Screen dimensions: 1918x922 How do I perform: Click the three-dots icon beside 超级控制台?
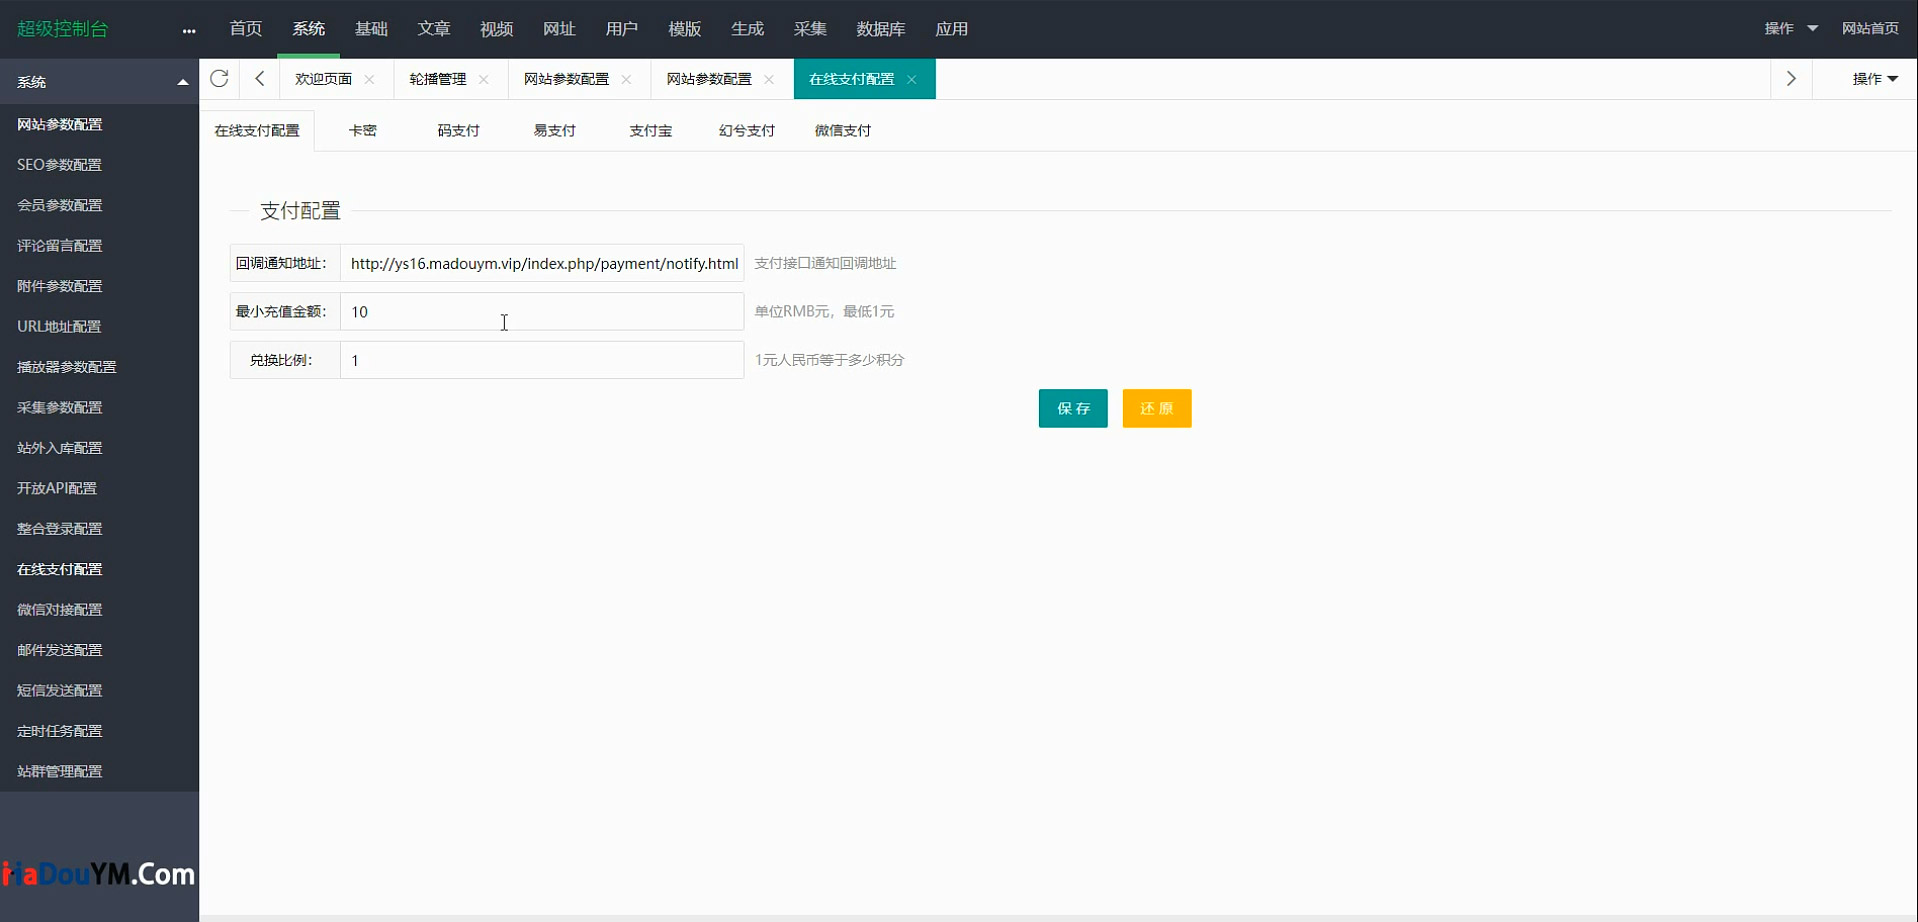point(189,30)
